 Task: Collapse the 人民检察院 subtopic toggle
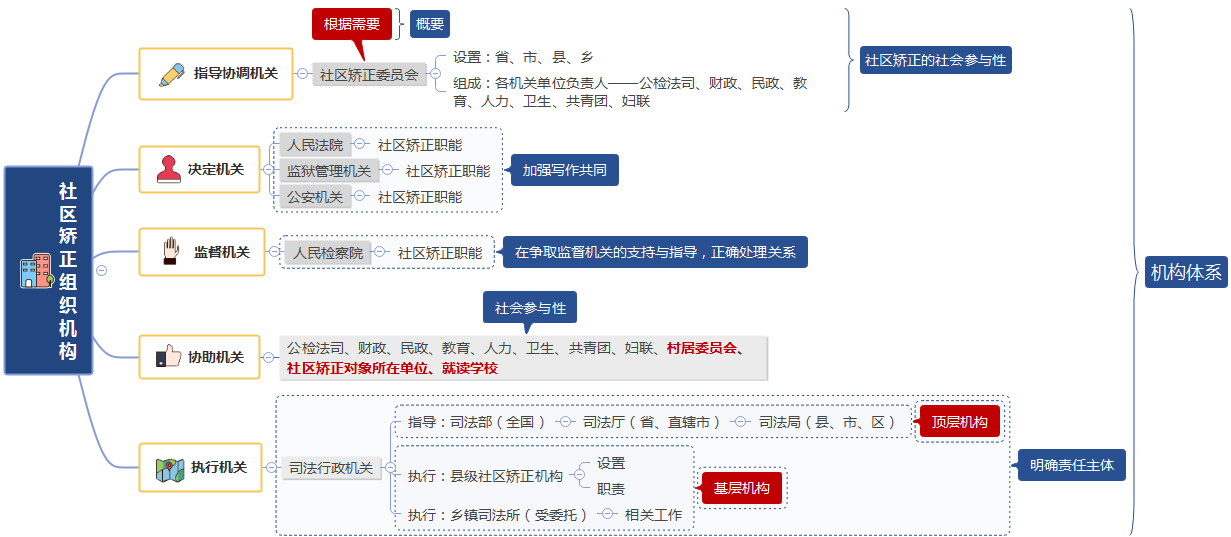pos(381,252)
